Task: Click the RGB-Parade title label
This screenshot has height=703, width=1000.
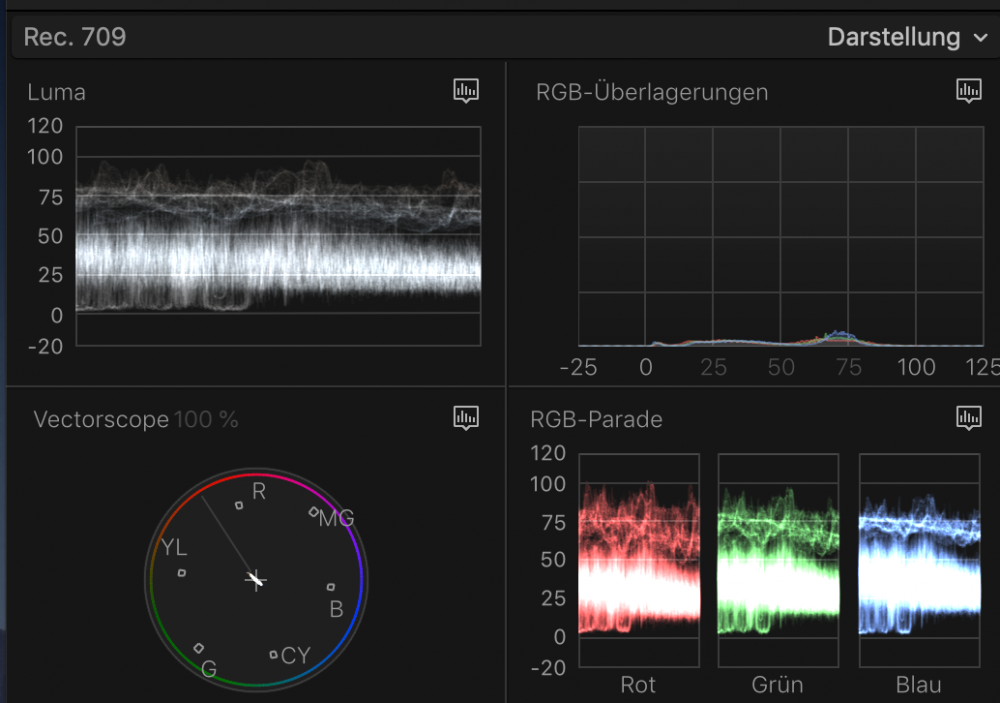Action: pyautogui.click(x=599, y=420)
